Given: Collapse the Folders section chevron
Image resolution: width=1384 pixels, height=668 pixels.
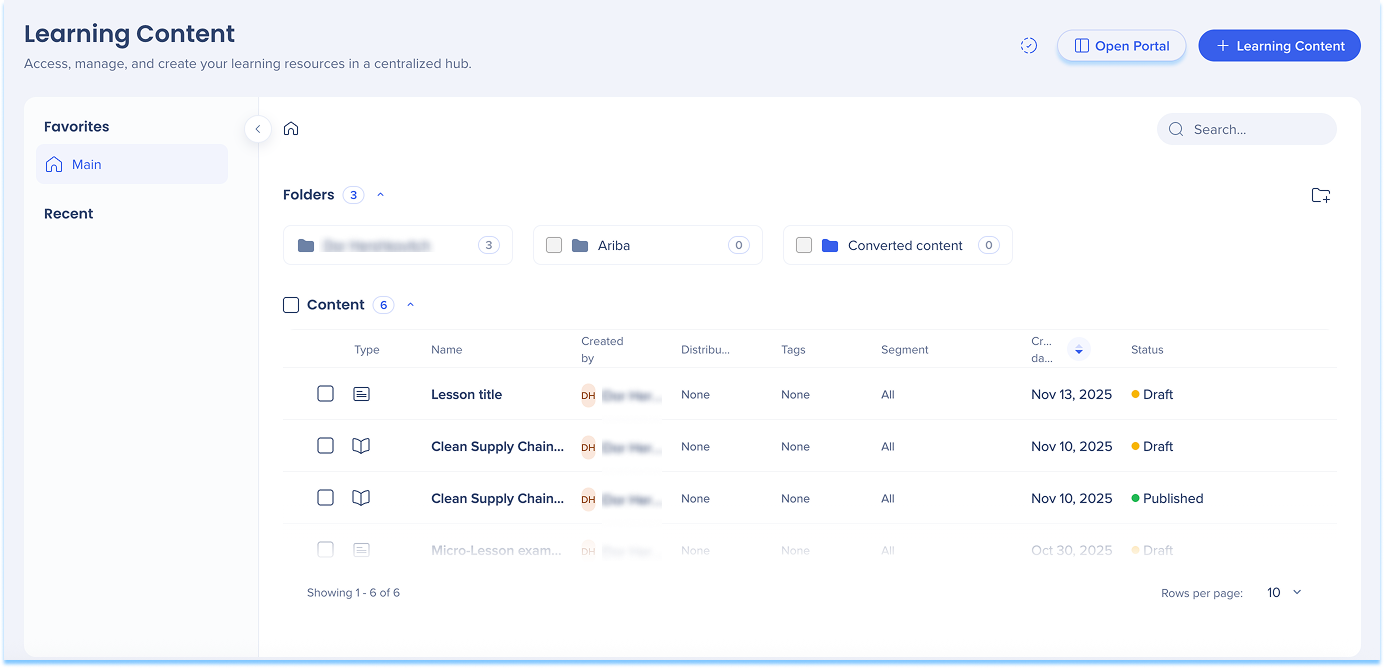Looking at the screenshot, I should click(380, 195).
